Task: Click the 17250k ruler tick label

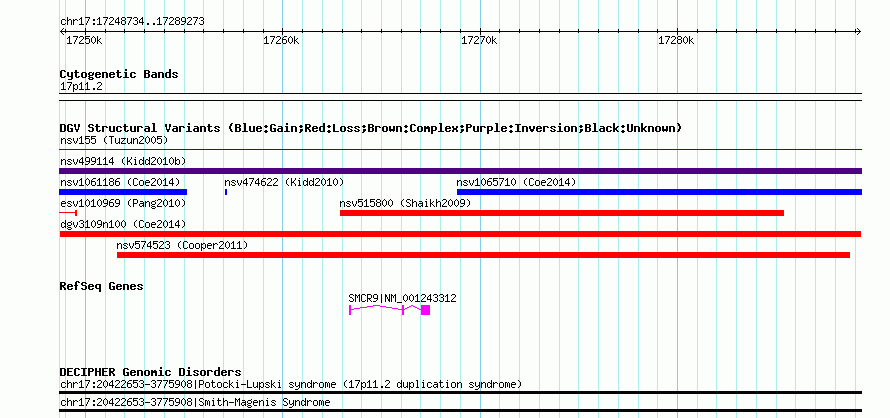Action: click(84, 41)
